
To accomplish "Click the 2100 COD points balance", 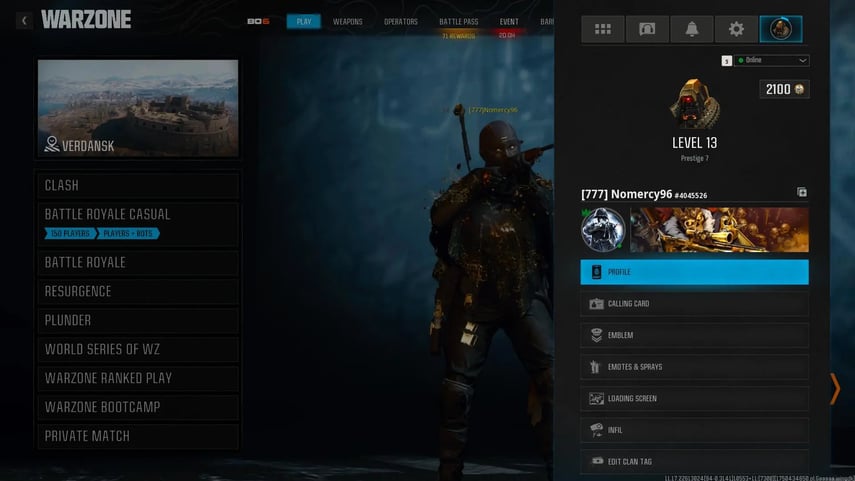I will tap(784, 90).
